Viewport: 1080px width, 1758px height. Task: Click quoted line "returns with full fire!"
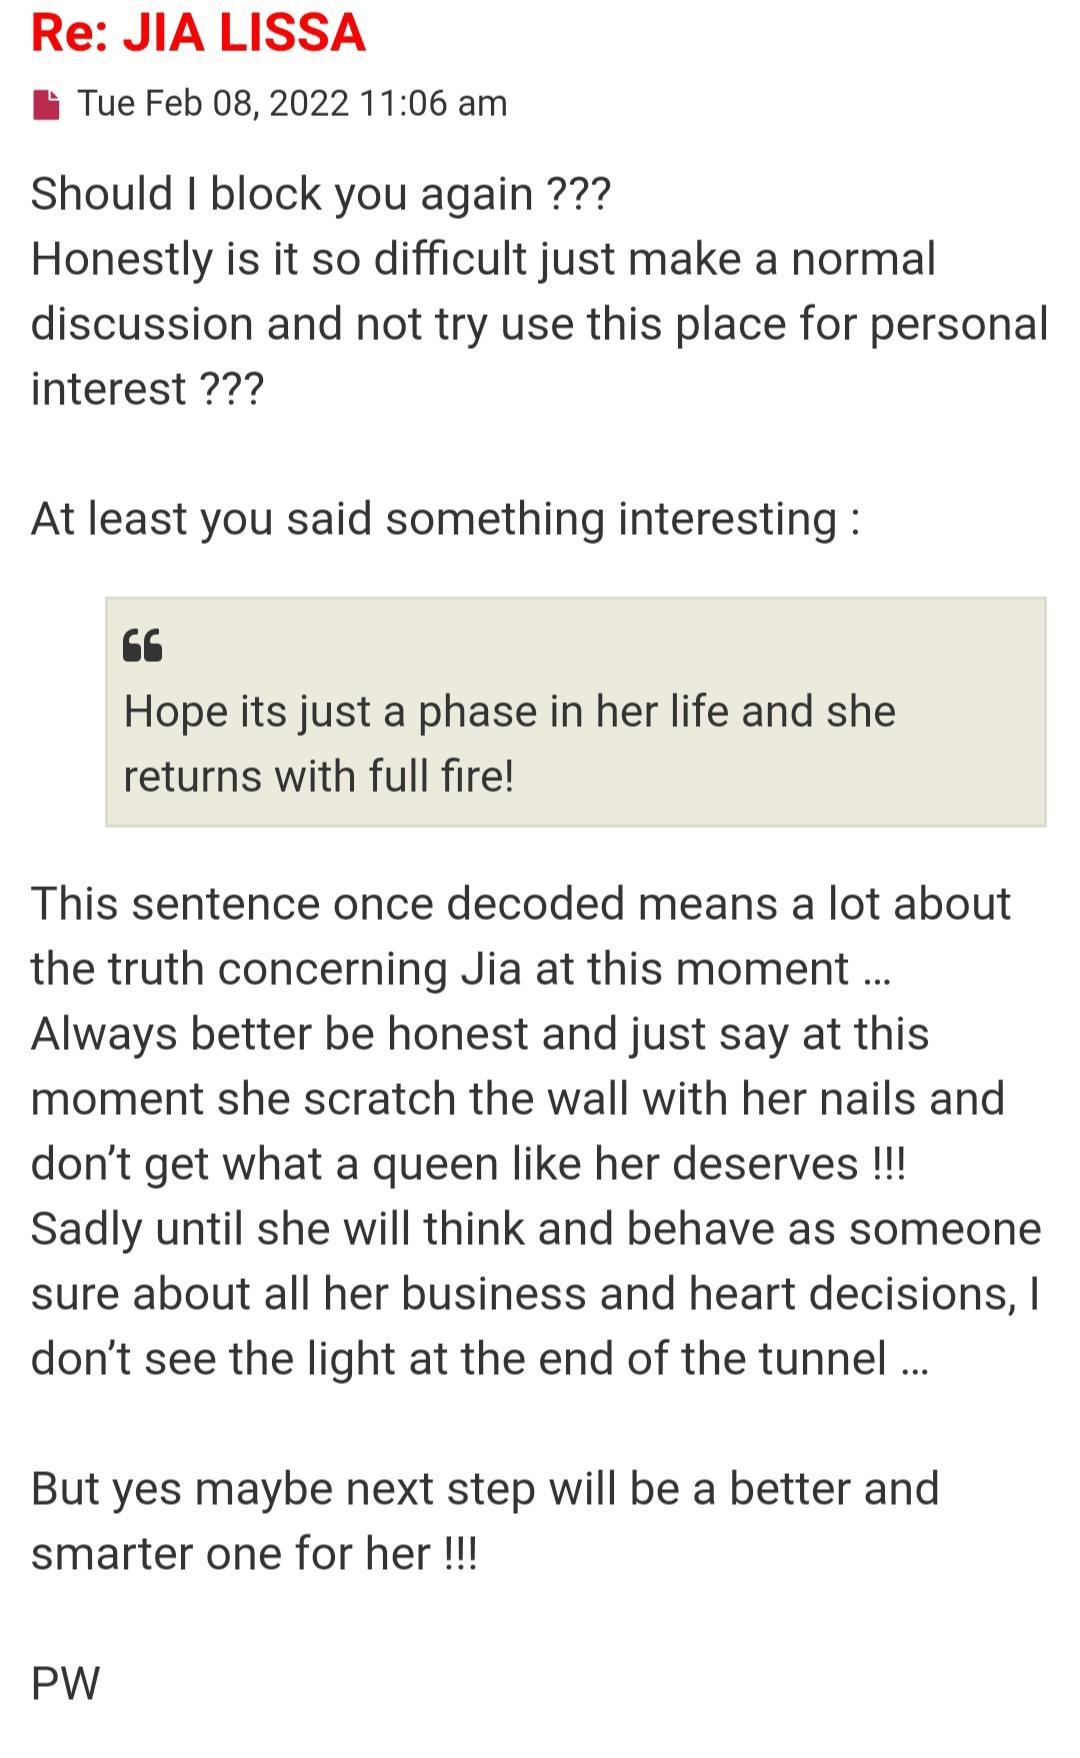(318, 777)
